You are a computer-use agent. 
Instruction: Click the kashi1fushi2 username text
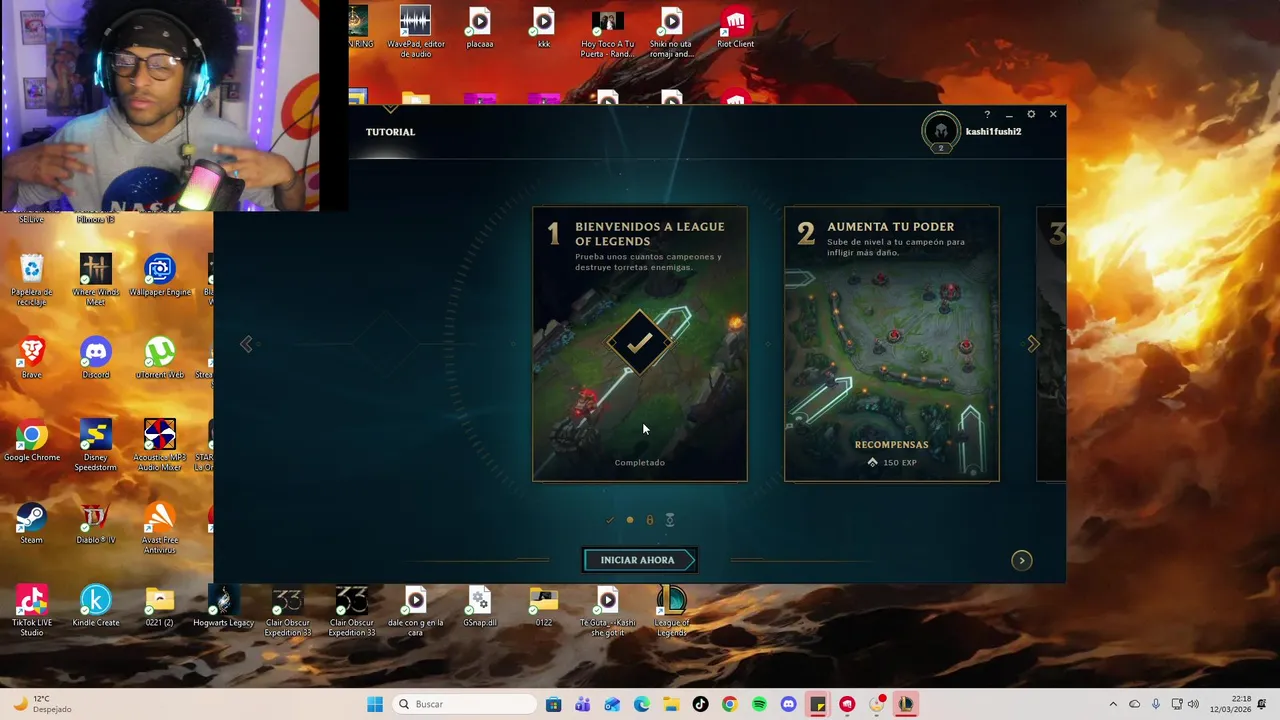993,132
